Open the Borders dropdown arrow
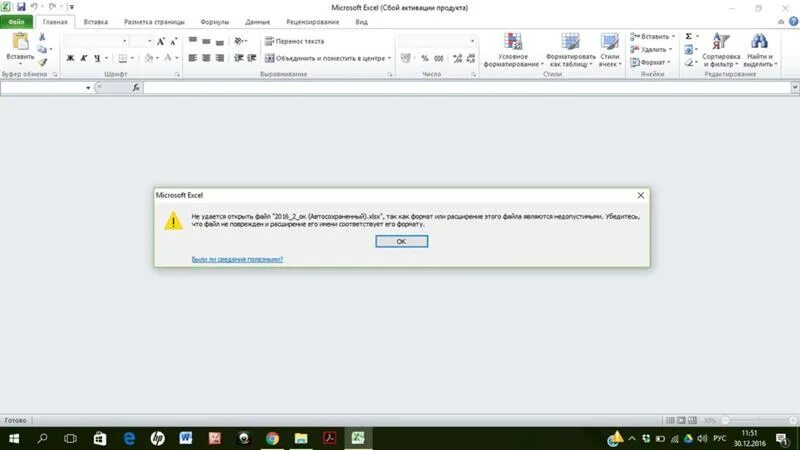This screenshot has width=800, height=450. pos(133,58)
